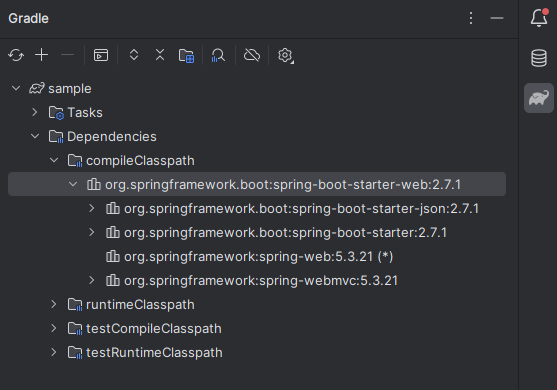Select the Dependencies folder row
The height and width of the screenshot is (390, 557).
click(256, 136)
